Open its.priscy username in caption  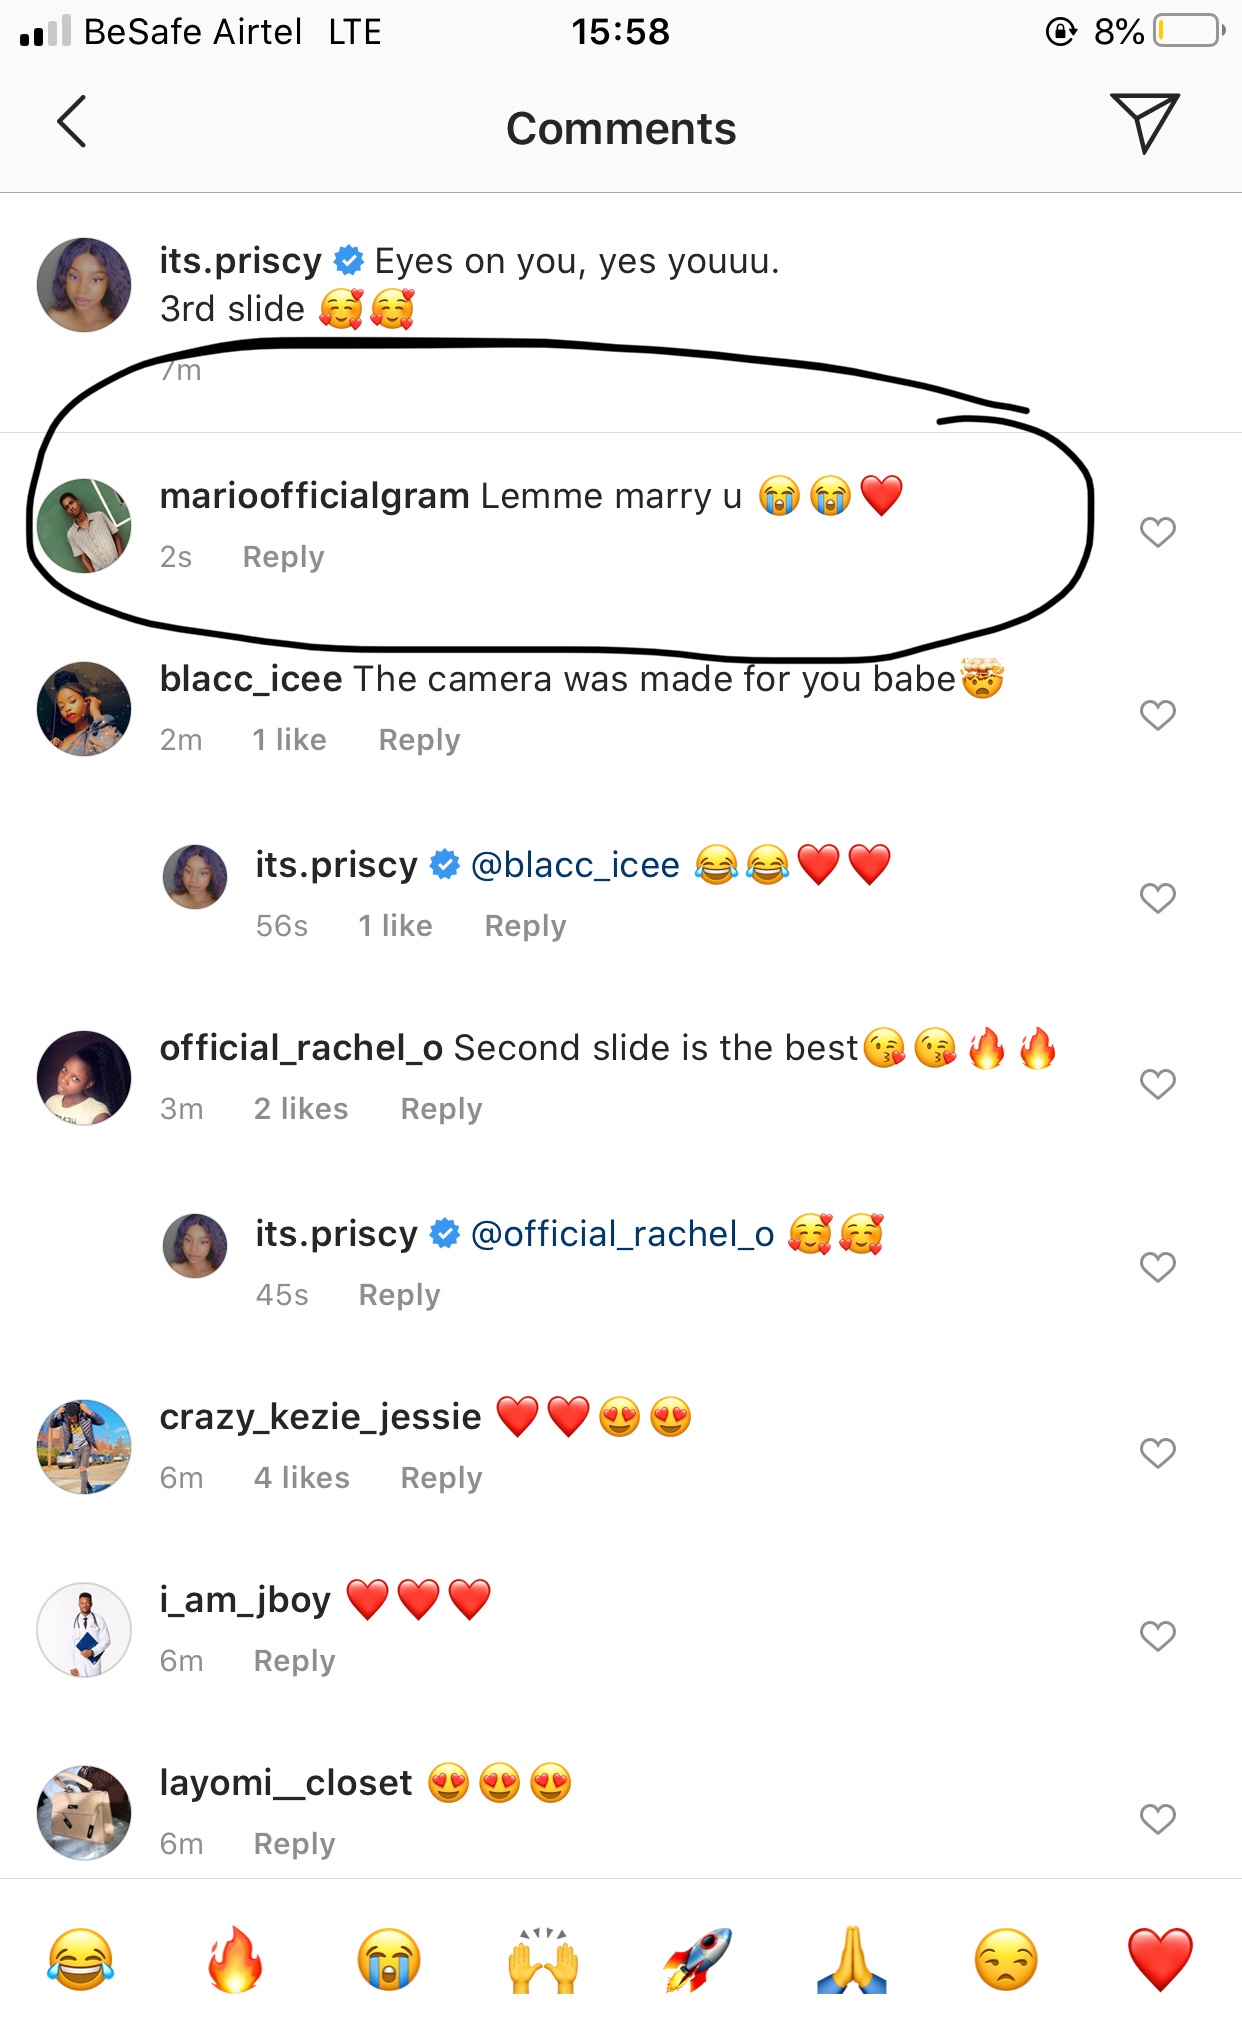240,261
